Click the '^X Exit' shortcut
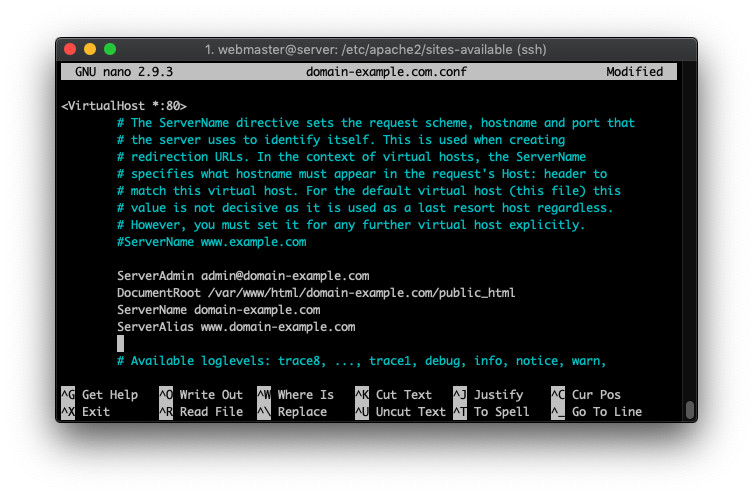Screen dimensions: 753x496 point(85,411)
